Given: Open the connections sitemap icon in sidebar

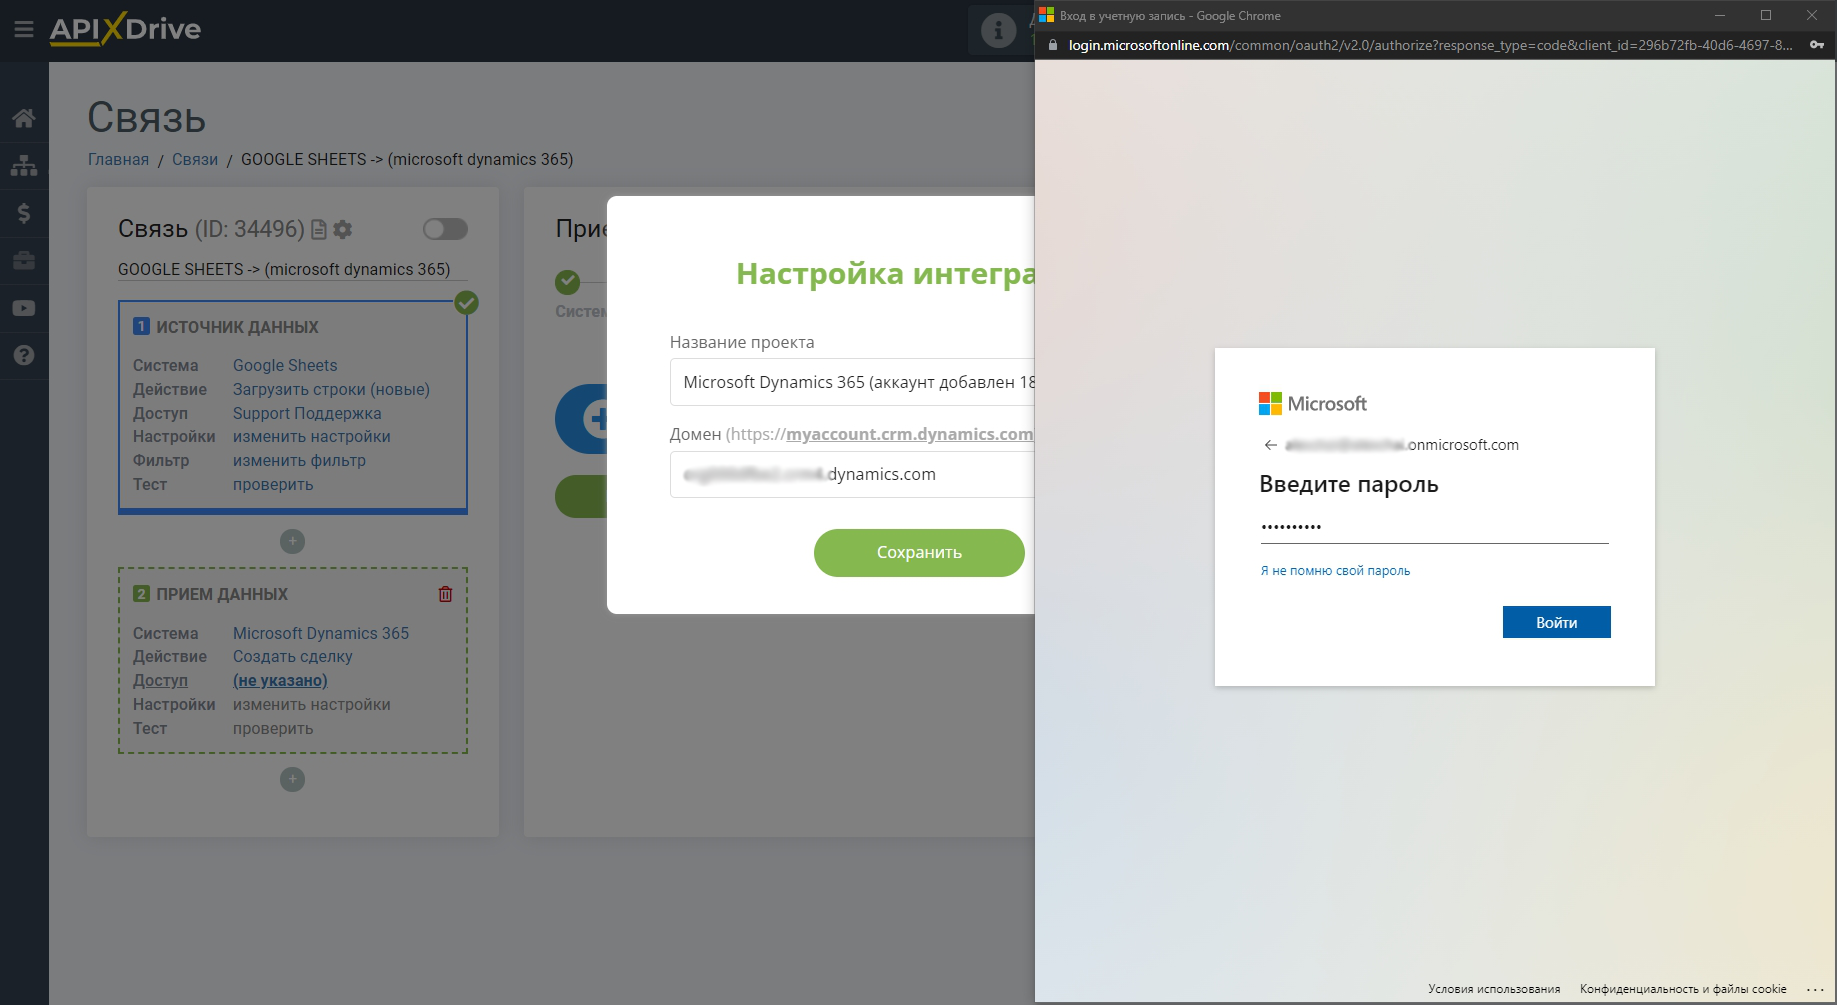Looking at the screenshot, I should pos(24,165).
